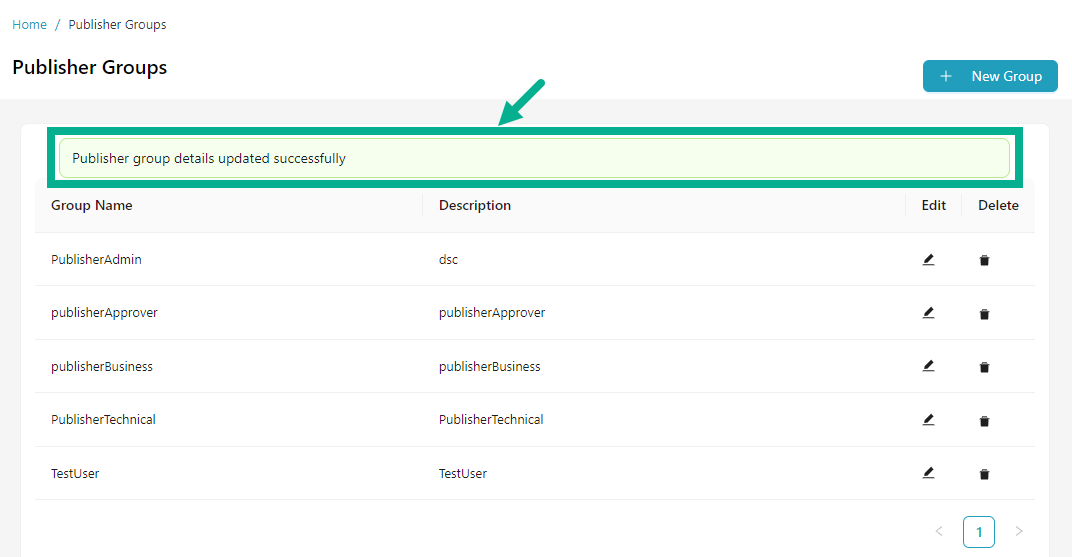Select the PublisherAdmin group name

96,260
